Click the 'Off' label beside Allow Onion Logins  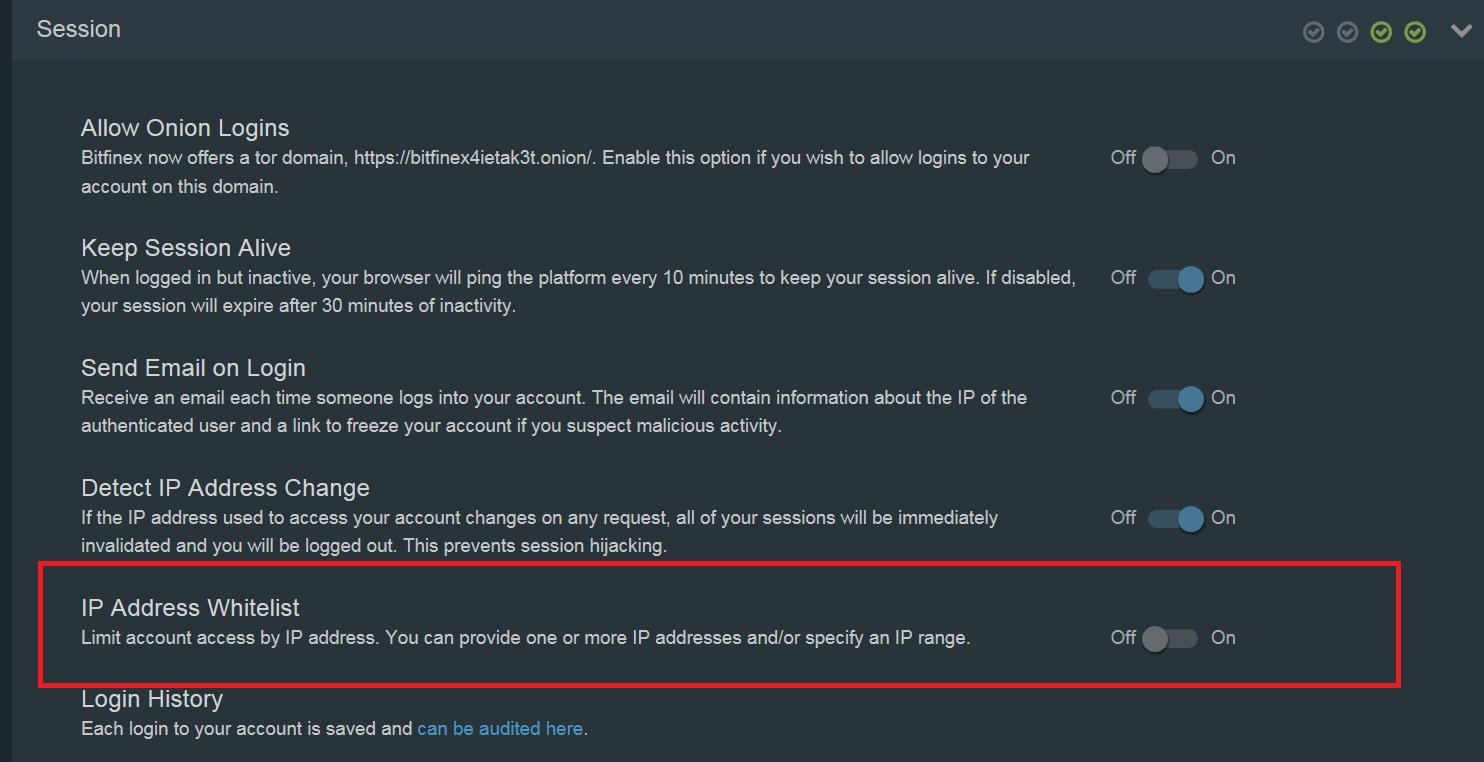coord(1122,158)
